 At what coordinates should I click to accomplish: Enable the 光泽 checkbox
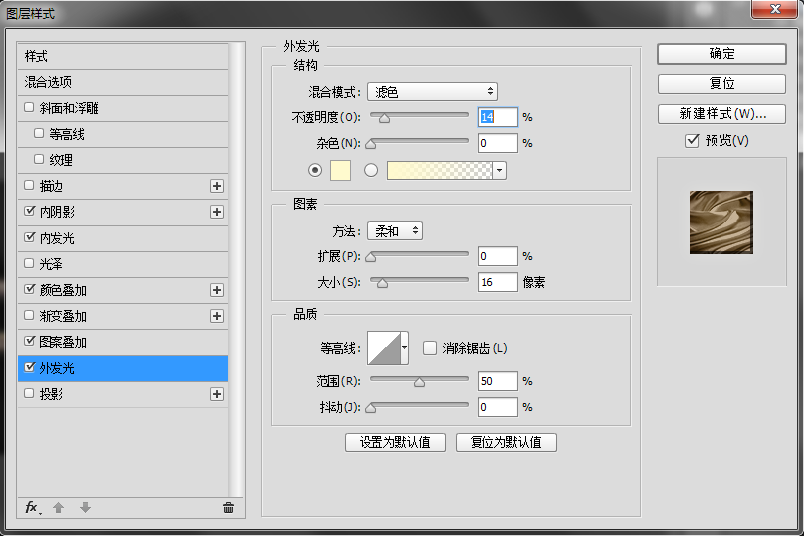[x=29, y=263]
